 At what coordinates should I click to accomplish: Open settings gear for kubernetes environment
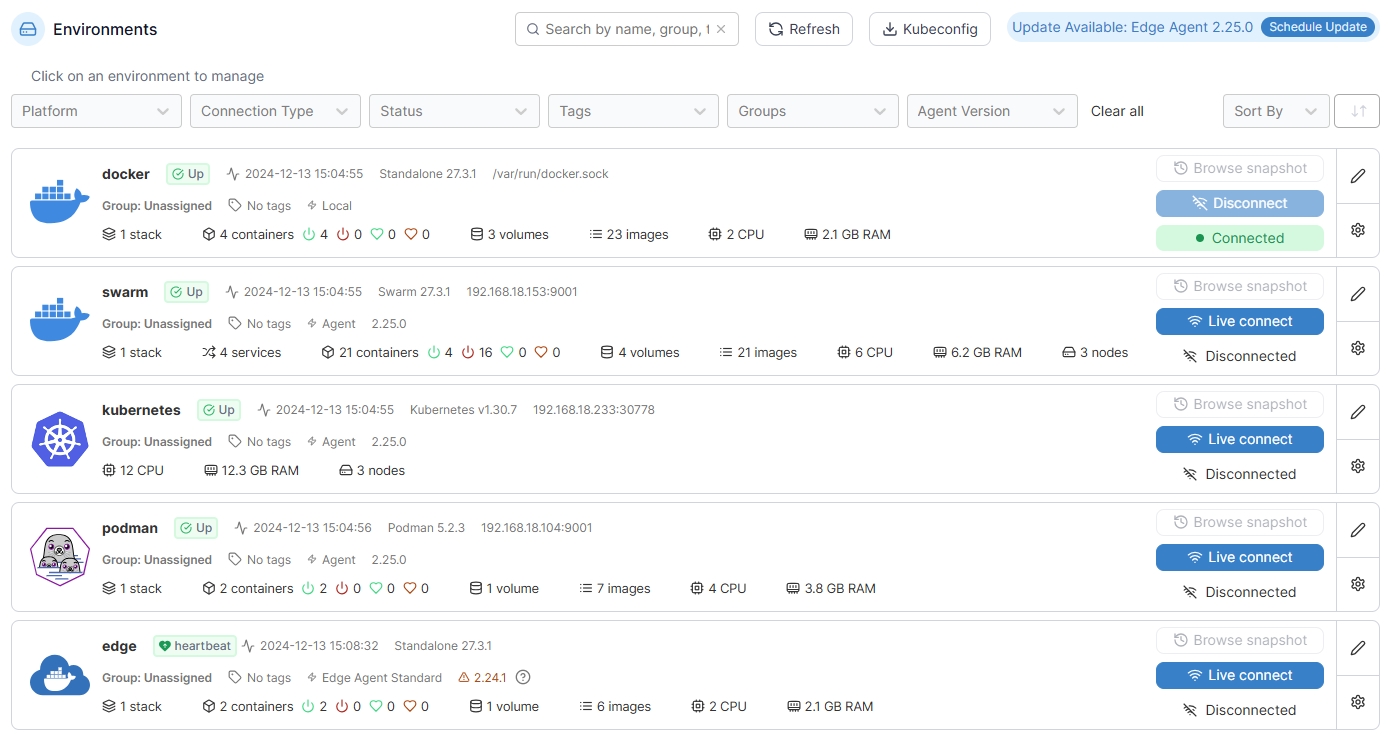point(1357,466)
